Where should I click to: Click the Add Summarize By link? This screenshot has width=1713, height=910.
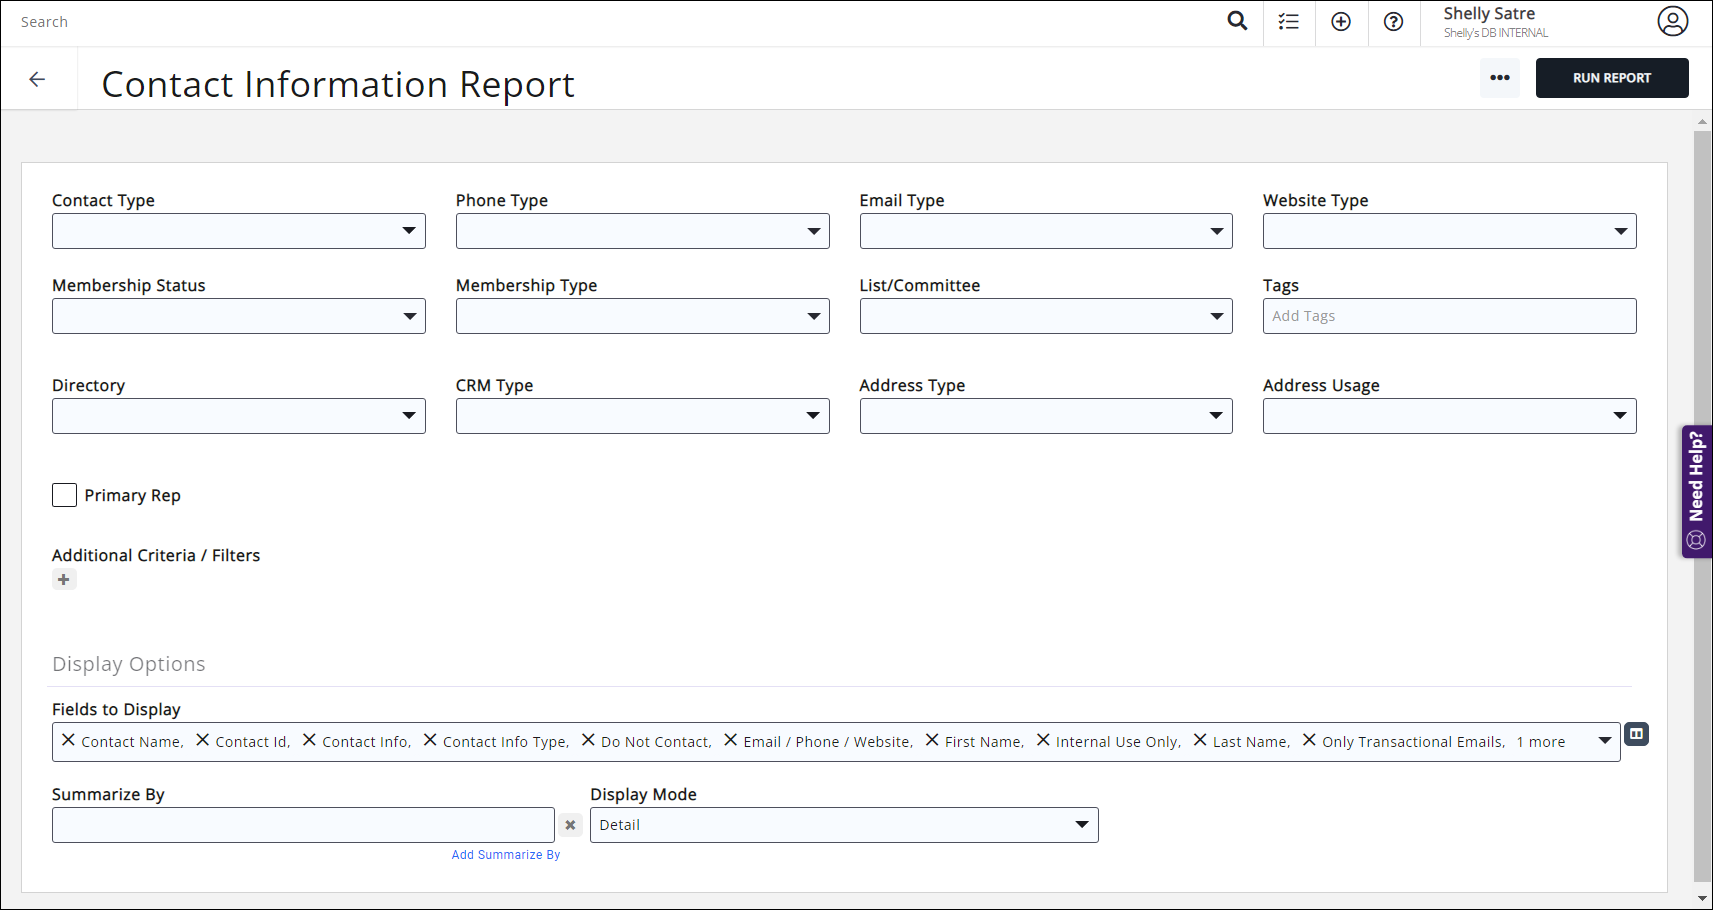coord(505,855)
